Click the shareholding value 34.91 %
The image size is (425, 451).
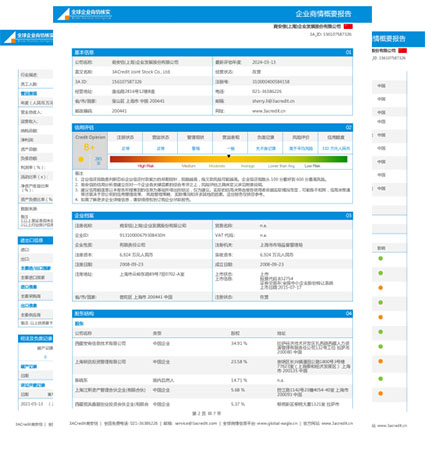pos(239,343)
